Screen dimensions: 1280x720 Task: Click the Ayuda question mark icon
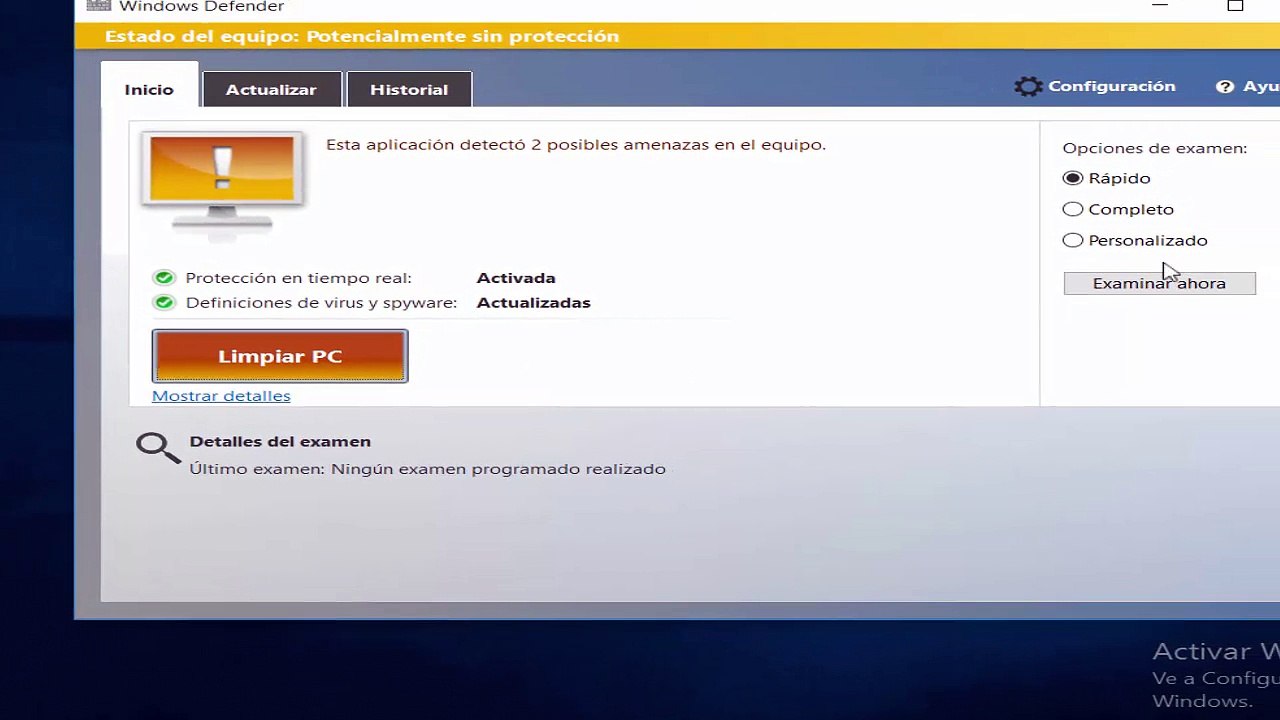1225,87
